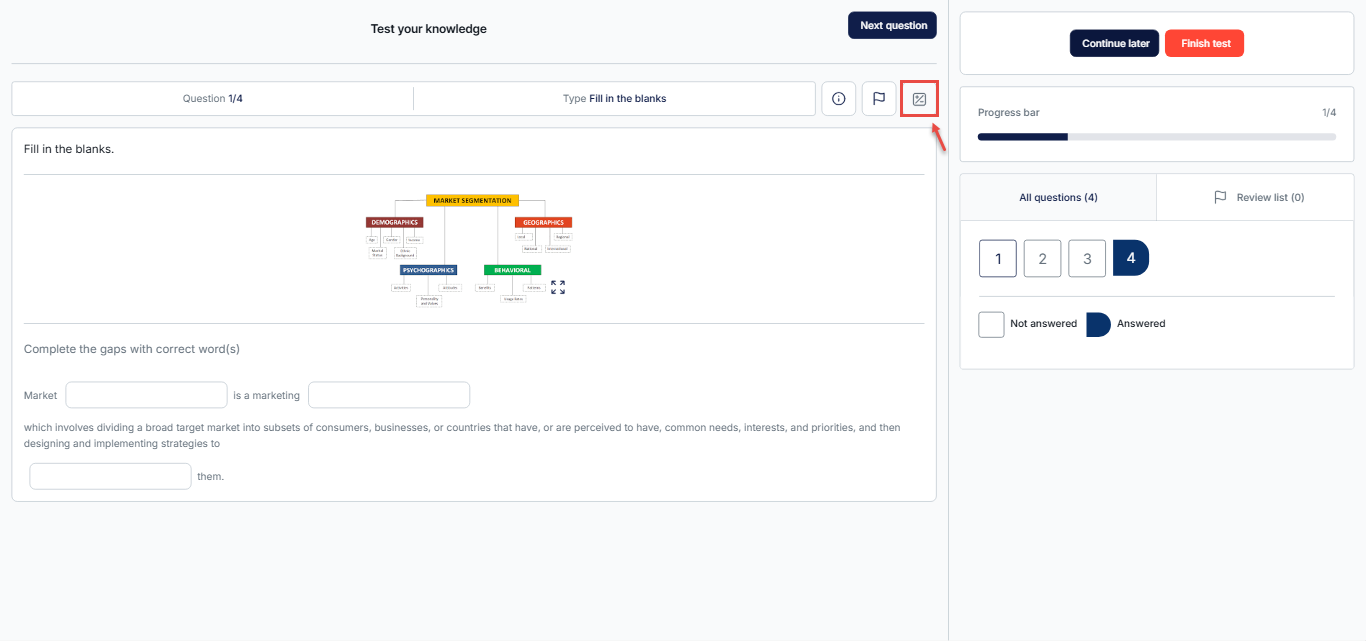Jump to question 1 in navigator
The width and height of the screenshot is (1366, 641).
coord(998,258)
